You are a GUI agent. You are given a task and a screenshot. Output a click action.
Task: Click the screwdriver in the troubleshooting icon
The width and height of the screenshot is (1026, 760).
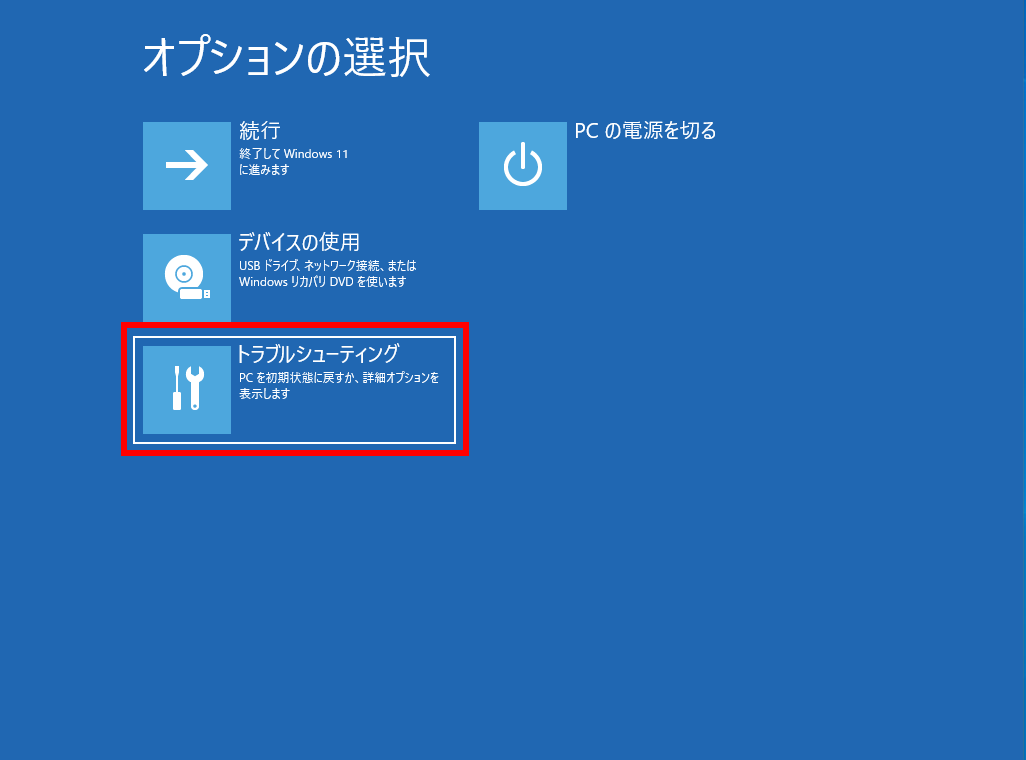(x=177, y=388)
